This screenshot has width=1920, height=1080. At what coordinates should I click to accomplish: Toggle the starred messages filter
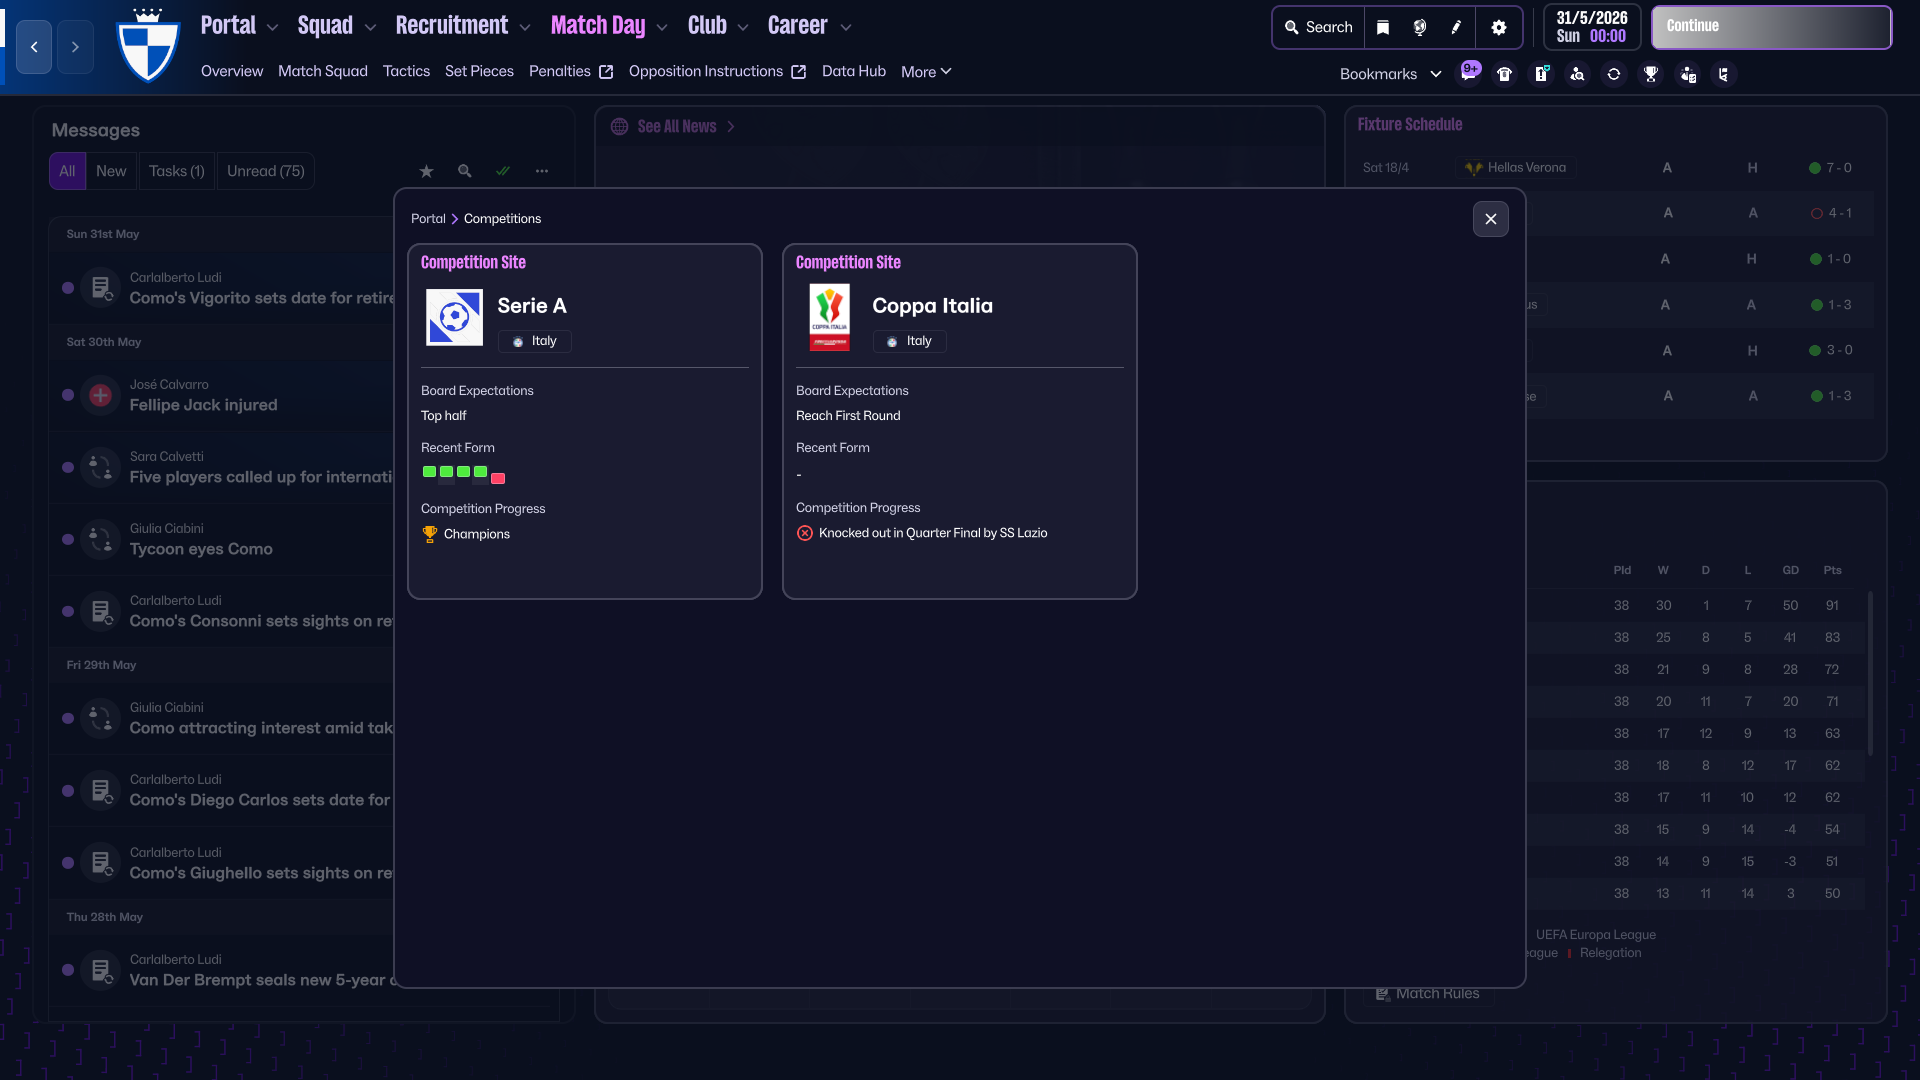tap(426, 171)
